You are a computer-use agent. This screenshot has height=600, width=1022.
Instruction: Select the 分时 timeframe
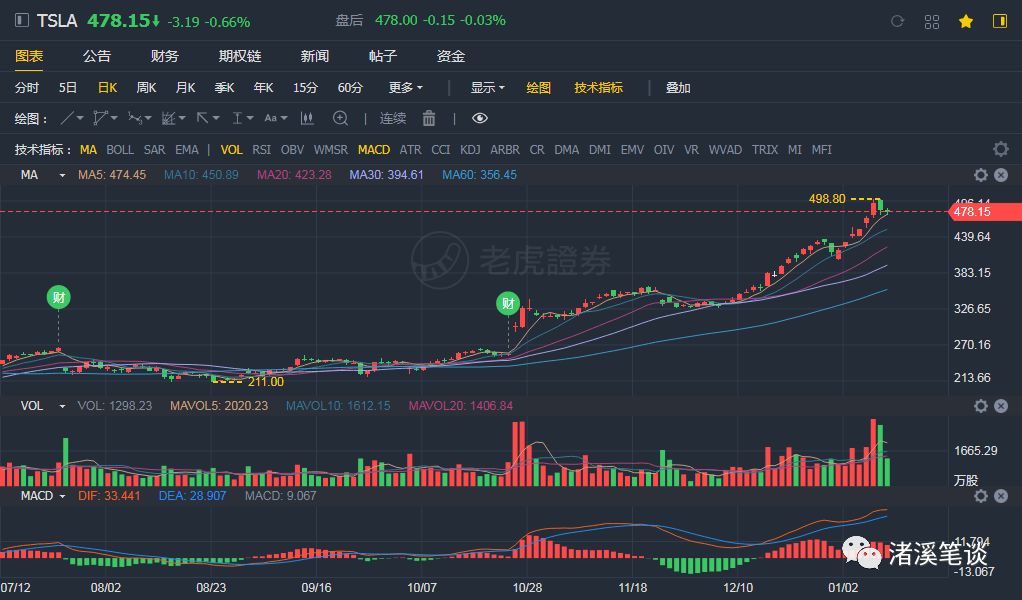27,87
